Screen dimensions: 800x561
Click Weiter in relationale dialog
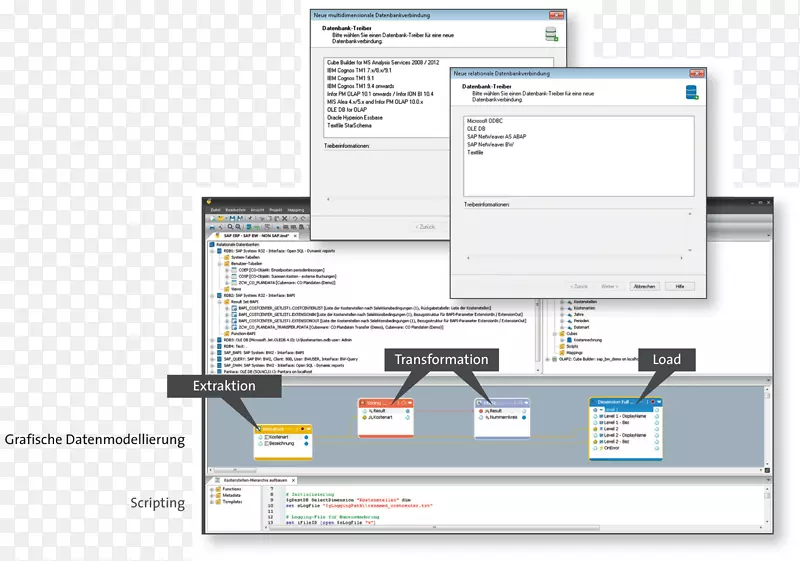[x=610, y=286]
